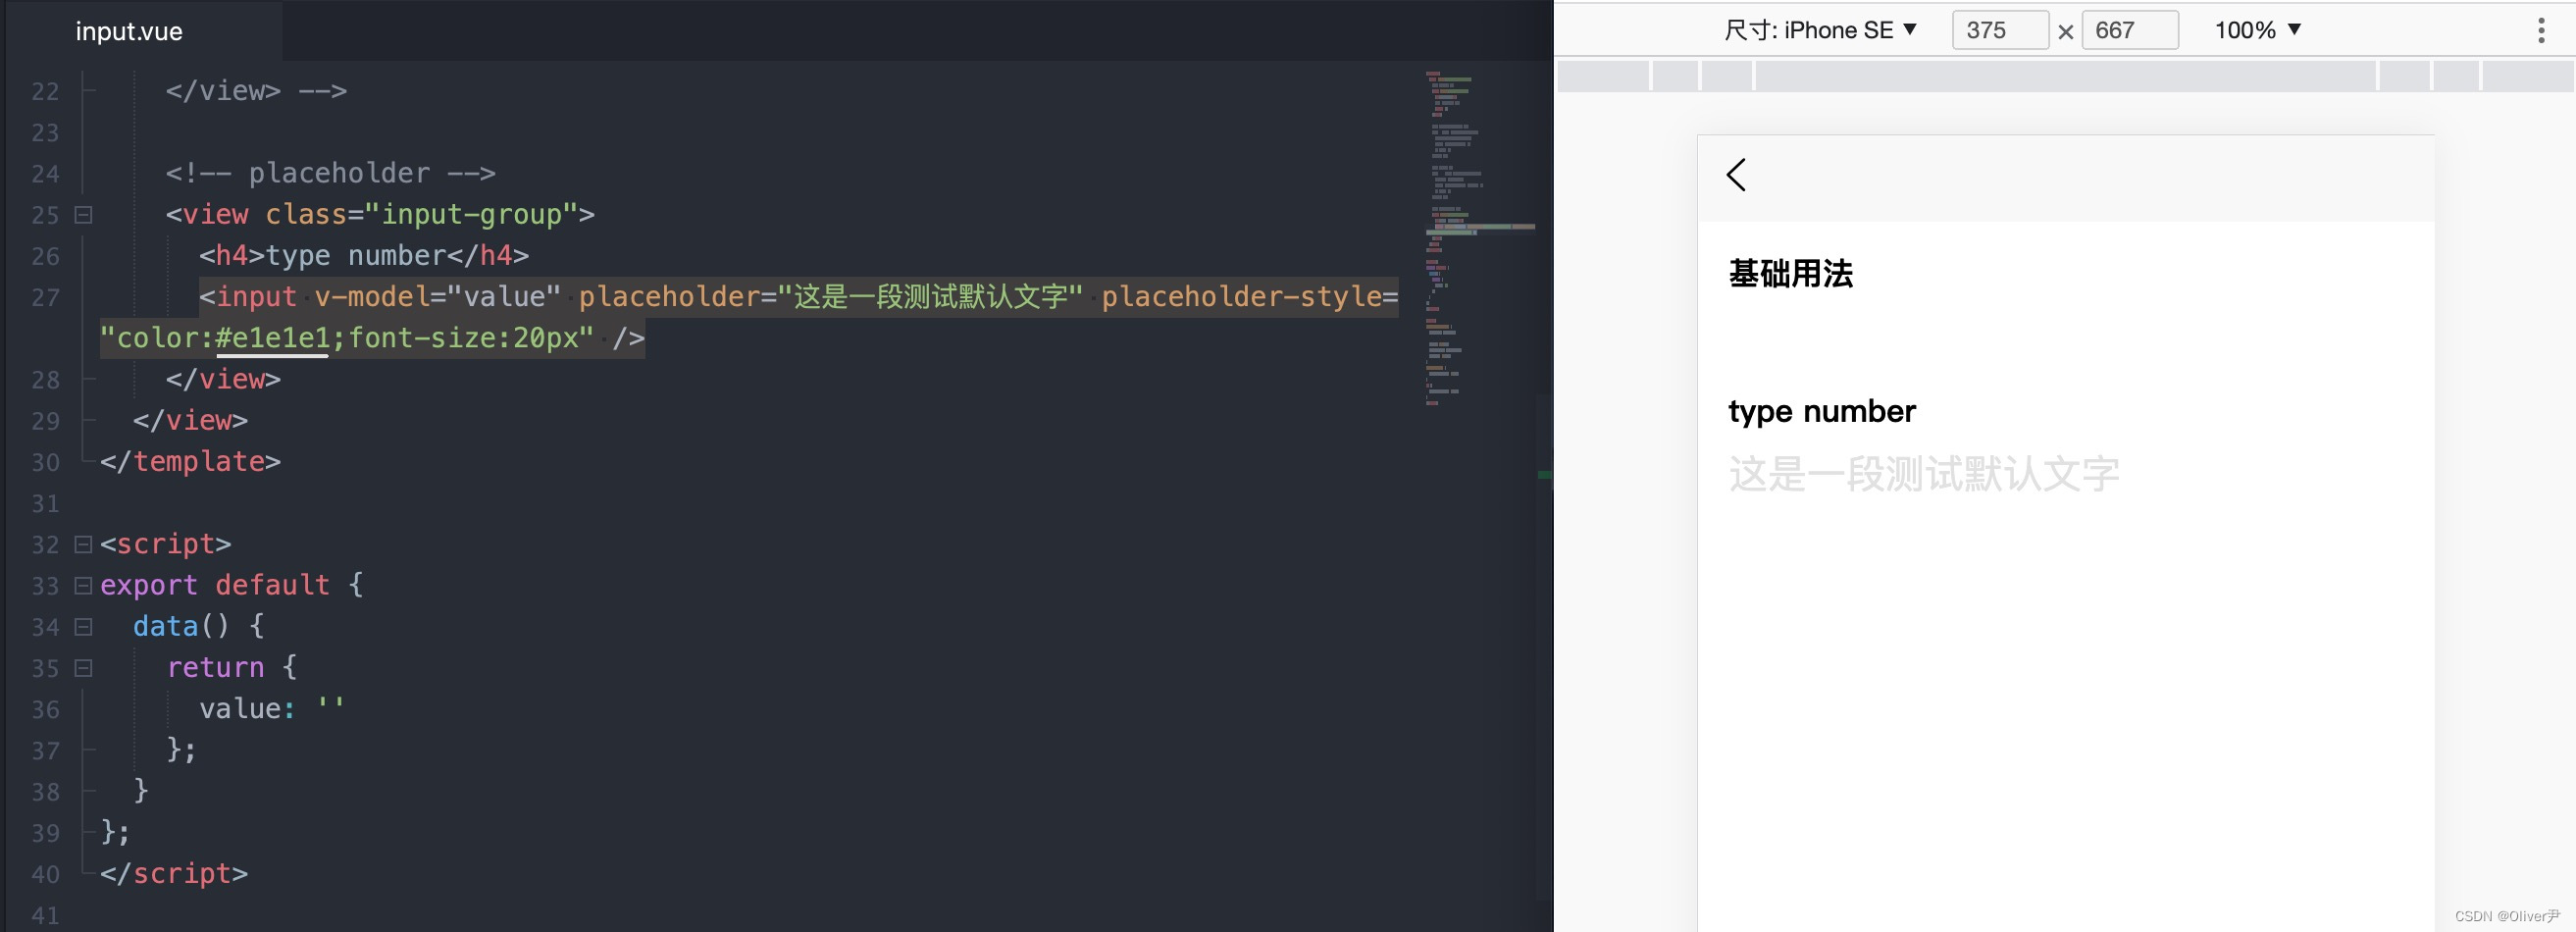Toggle folding of the return block on line 35
The image size is (2576, 932).
point(83,668)
